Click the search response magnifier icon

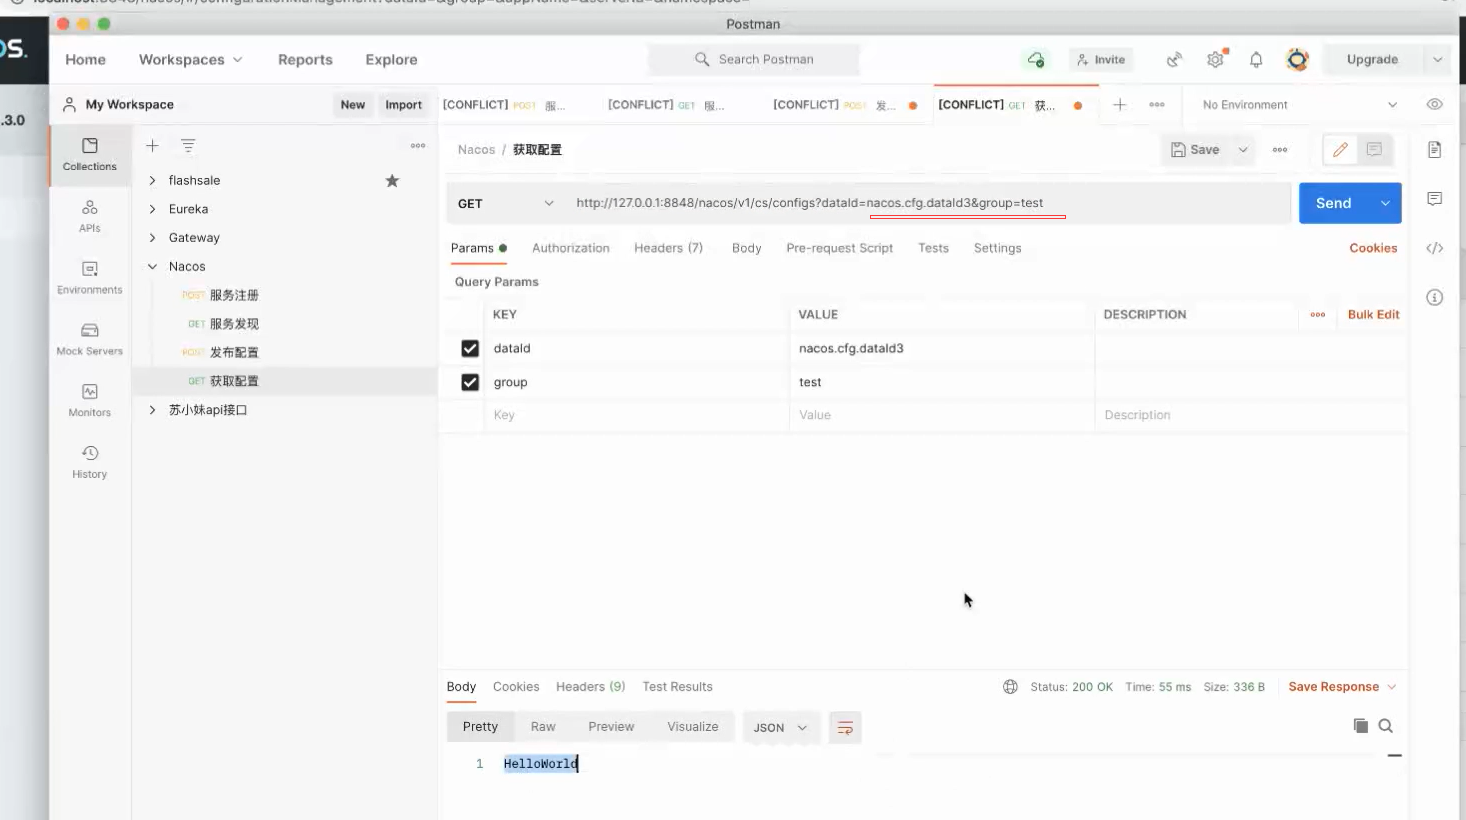[x=1386, y=726]
